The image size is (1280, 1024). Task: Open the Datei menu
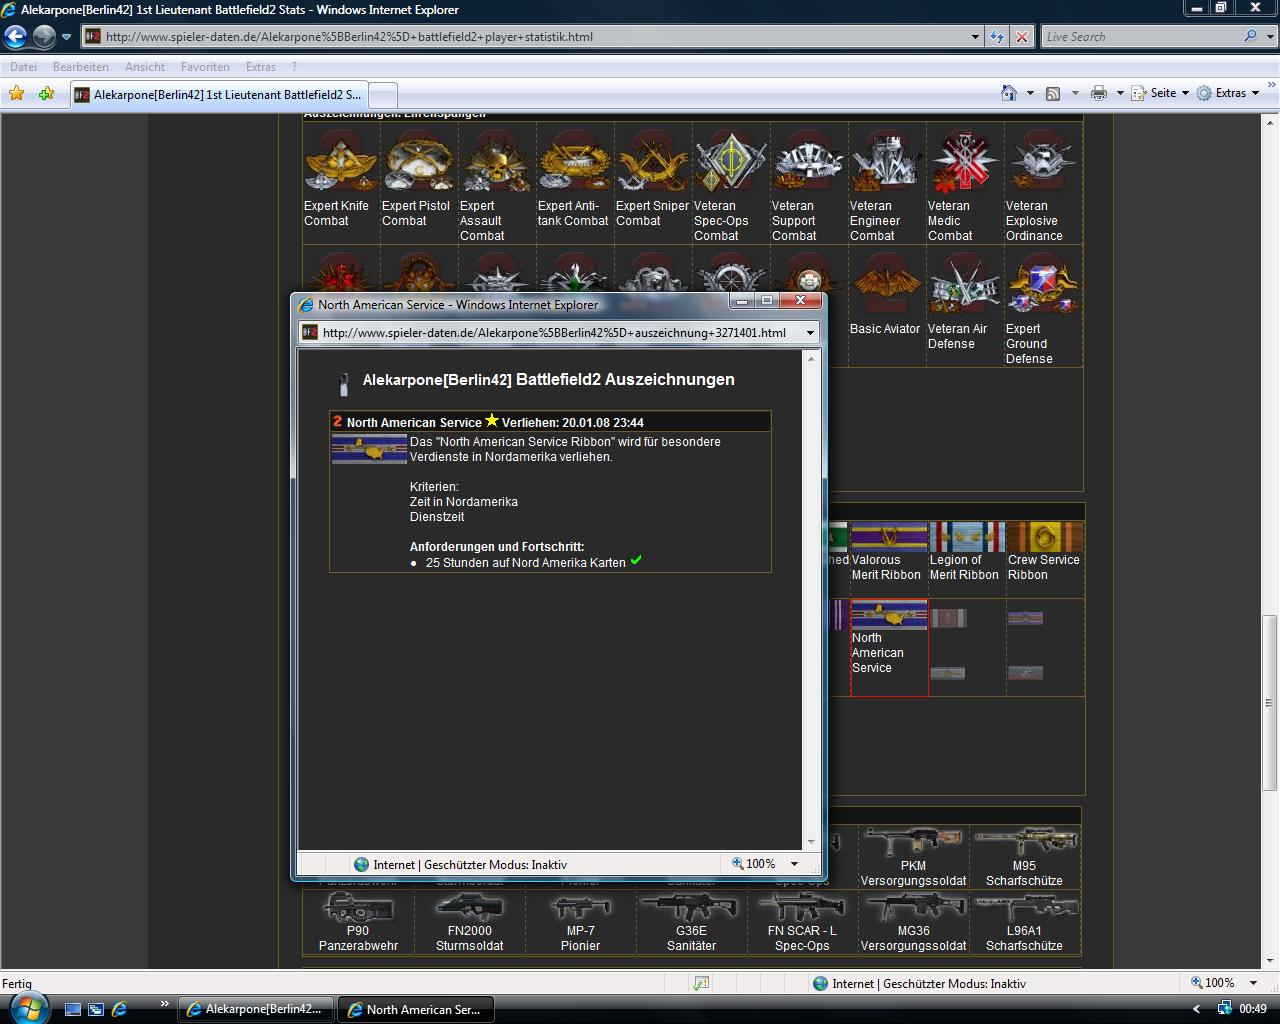tap(23, 67)
